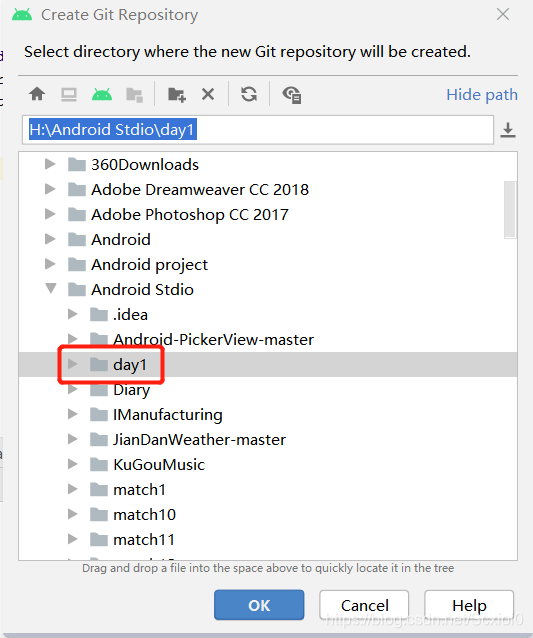Screen dimensions: 533x638
Task: Expand the JianDanWeather-master folder arrow
Action: point(72,439)
